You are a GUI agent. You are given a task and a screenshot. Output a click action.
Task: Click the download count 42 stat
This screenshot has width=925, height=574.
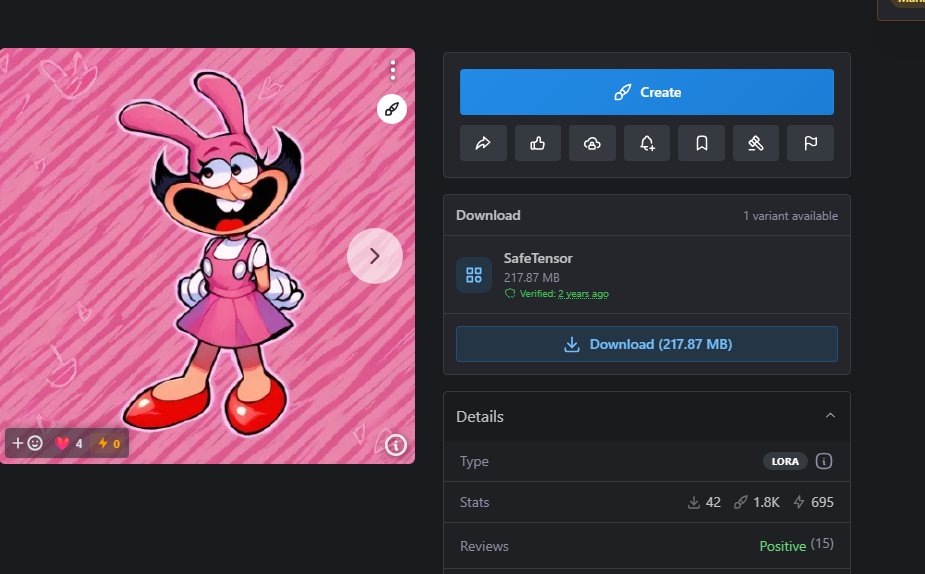704,502
